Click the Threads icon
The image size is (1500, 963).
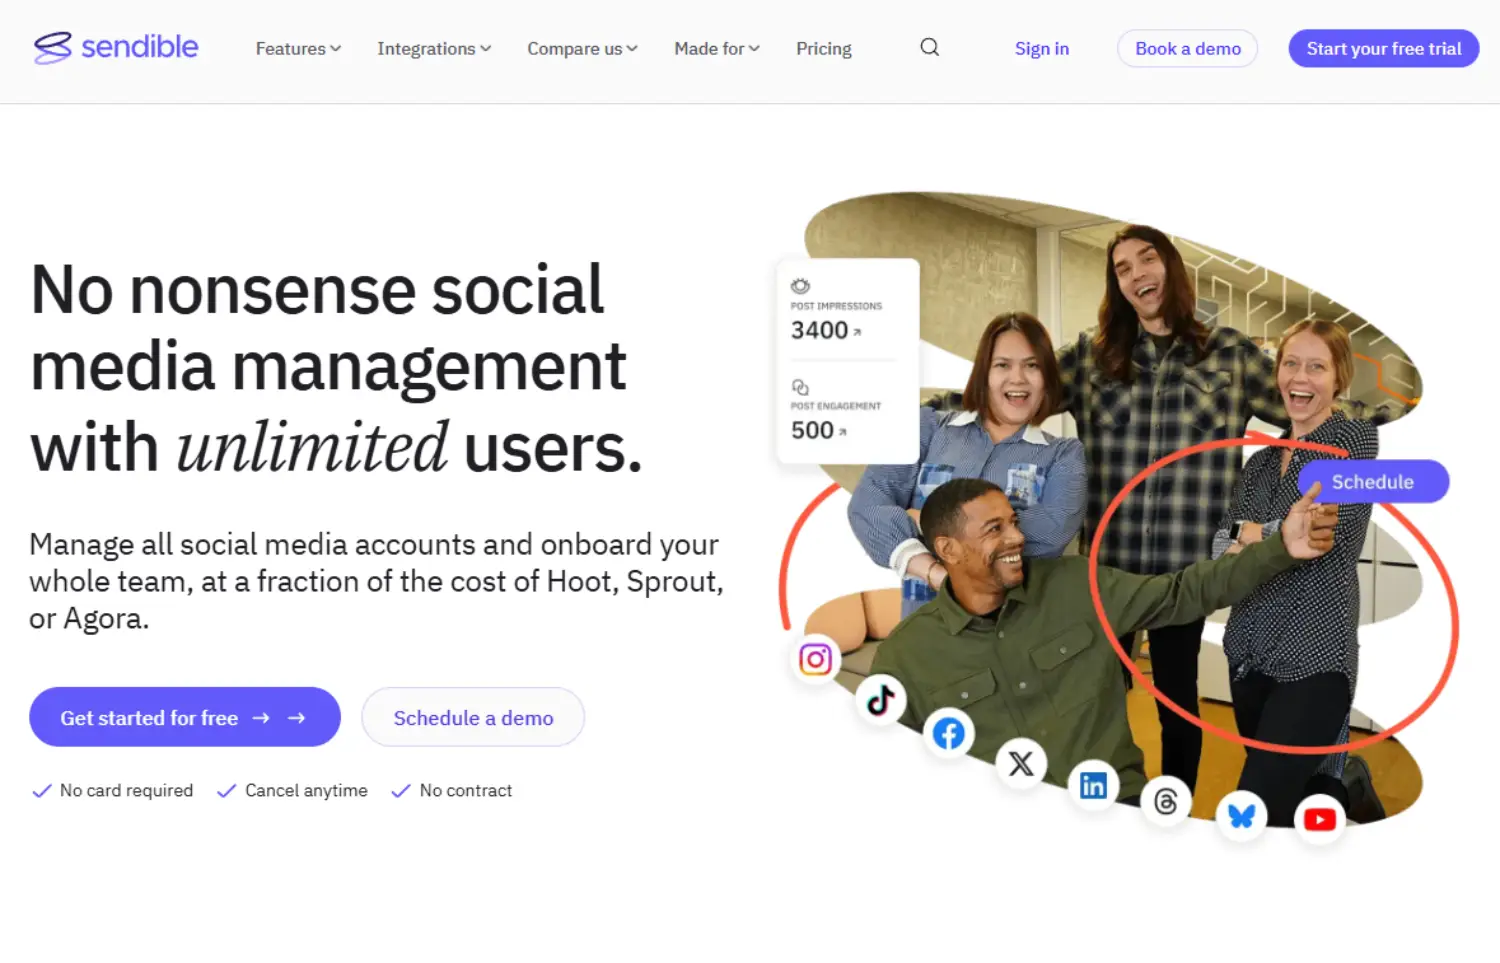pos(1166,801)
